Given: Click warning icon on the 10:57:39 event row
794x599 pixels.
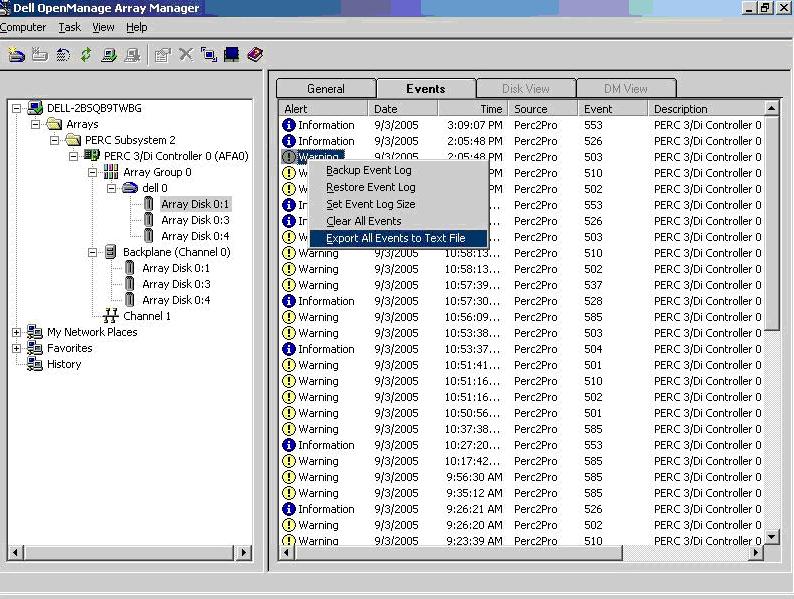Looking at the screenshot, I should click(x=289, y=285).
